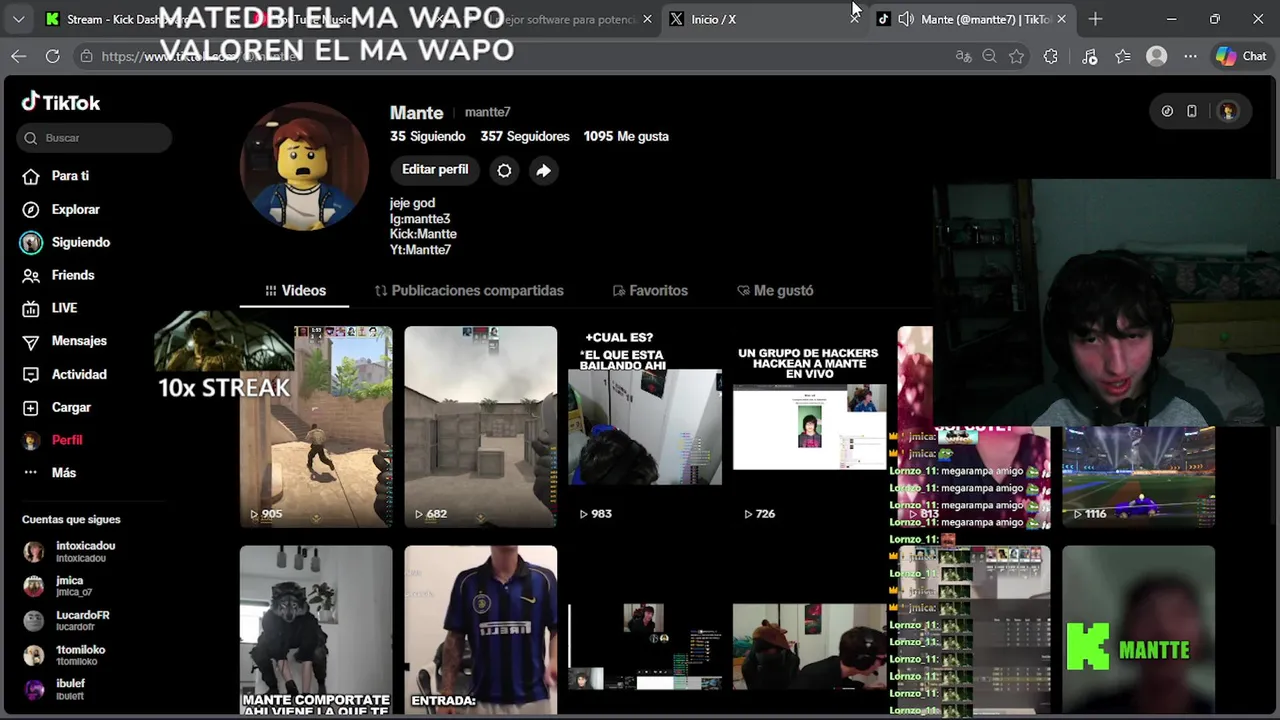Open 1tomiloko followed account

pos(78,655)
